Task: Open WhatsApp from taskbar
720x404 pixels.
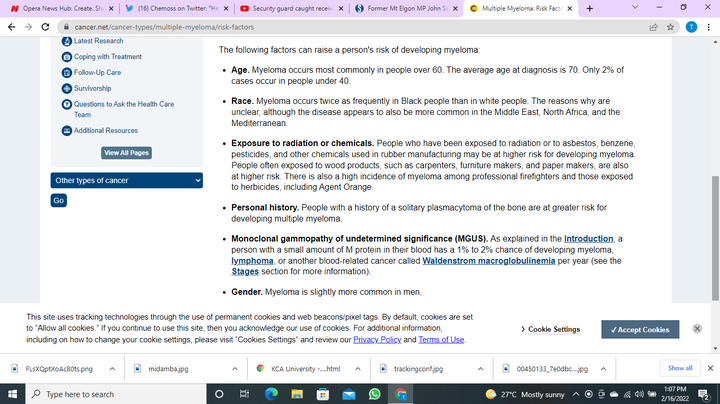Action: pyautogui.click(x=375, y=394)
